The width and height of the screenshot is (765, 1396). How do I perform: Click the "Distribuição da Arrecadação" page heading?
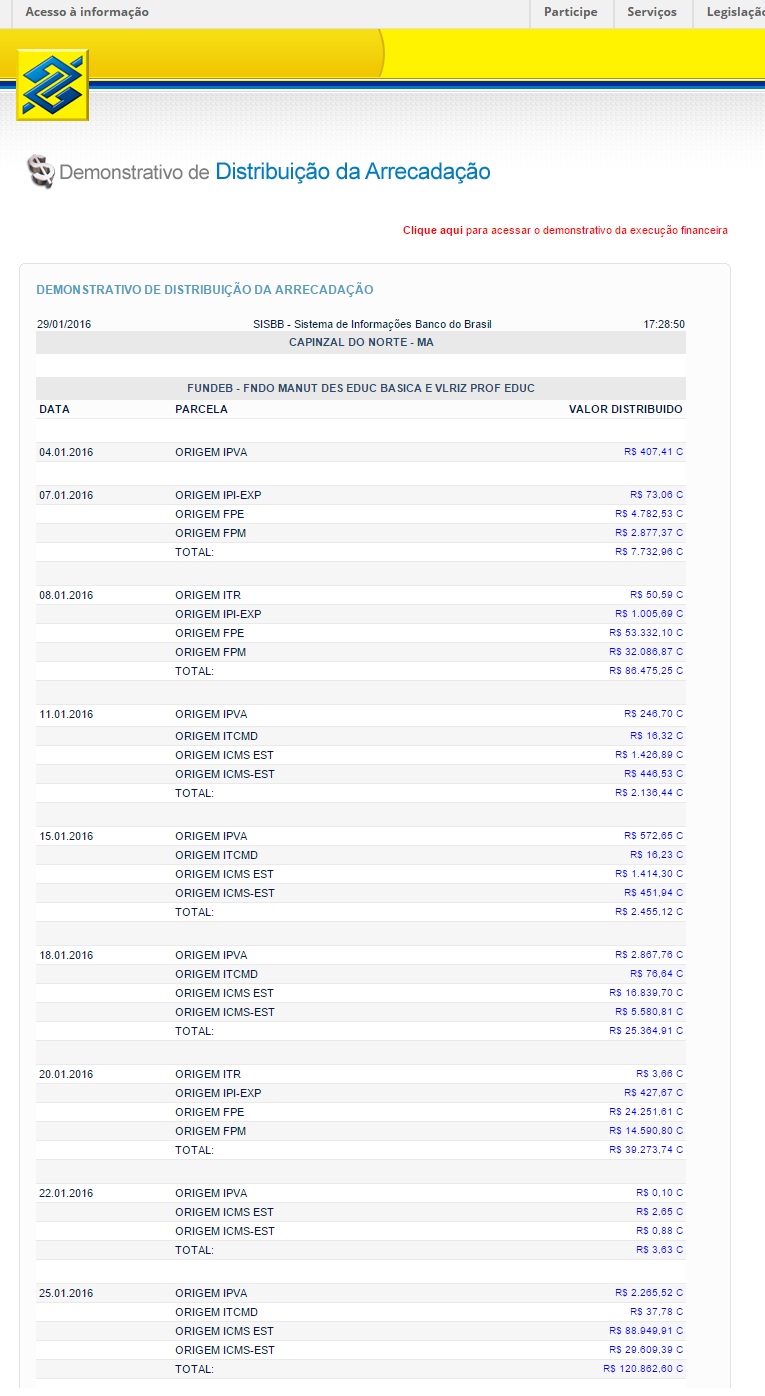[353, 172]
